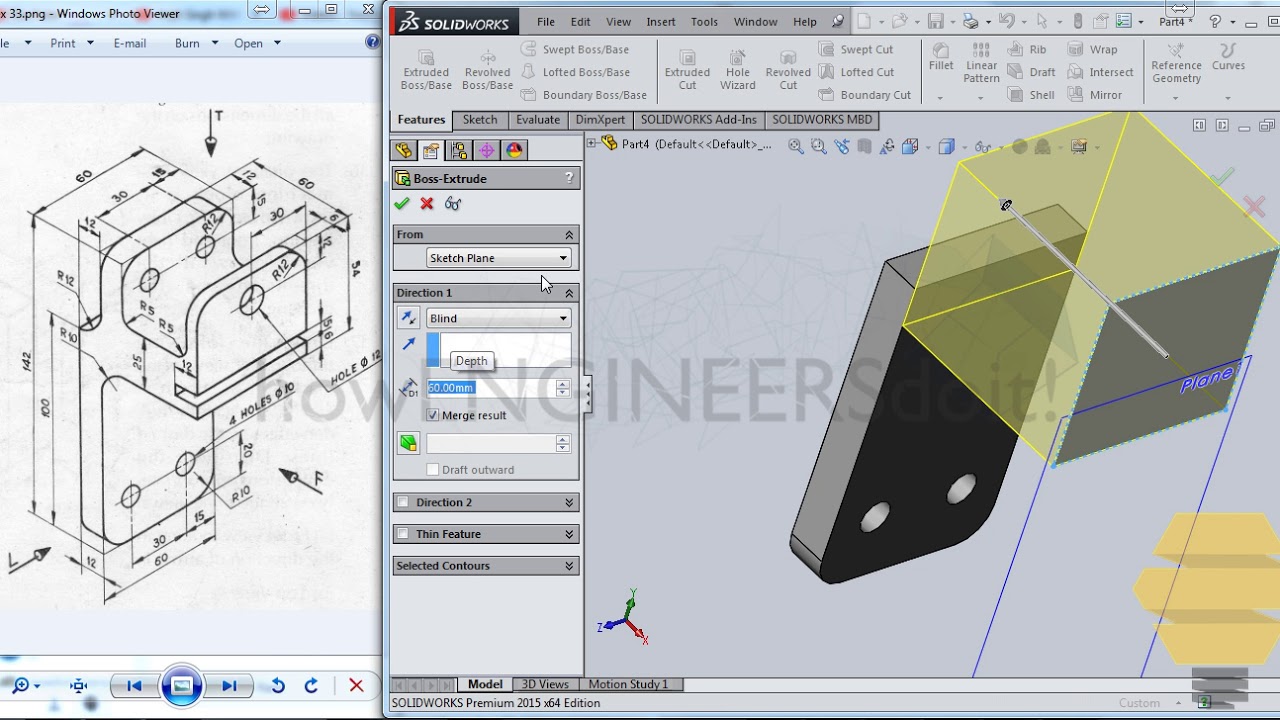Image resolution: width=1280 pixels, height=720 pixels.
Task: Pick the Lofted Boss/Base tool
Action: click(x=575, y=72)
